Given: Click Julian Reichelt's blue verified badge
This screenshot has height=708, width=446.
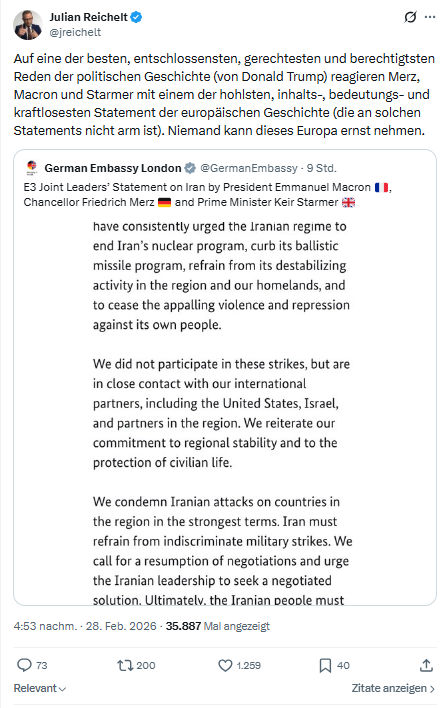Looking at the screenshot, I should point(136,17).
